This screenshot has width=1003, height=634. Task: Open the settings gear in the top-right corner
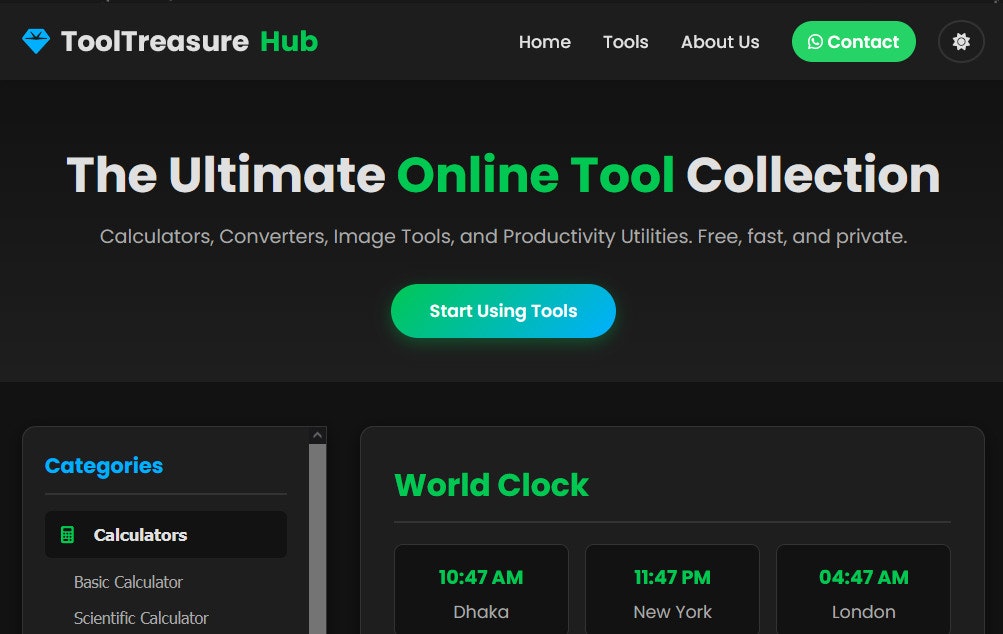[960, 41]
